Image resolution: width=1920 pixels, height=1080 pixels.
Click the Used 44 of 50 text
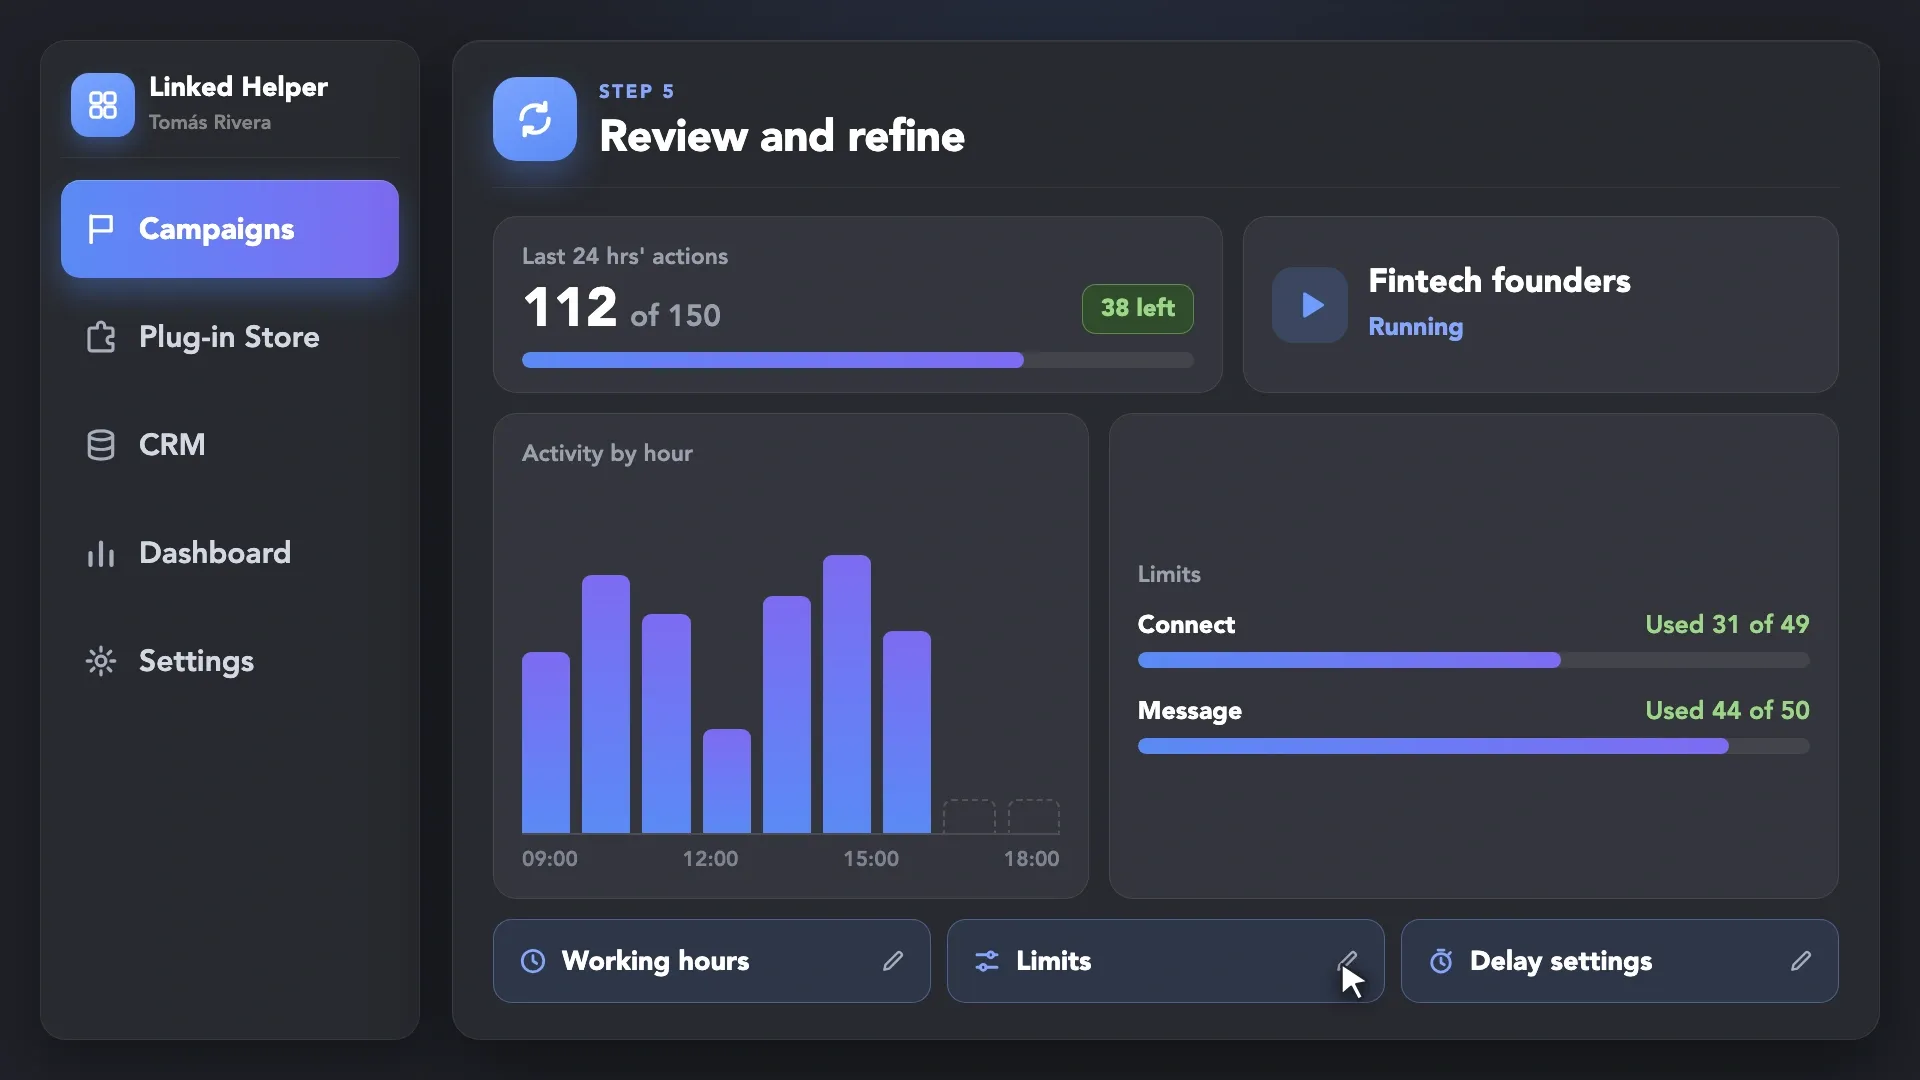tap(1727, 710)
